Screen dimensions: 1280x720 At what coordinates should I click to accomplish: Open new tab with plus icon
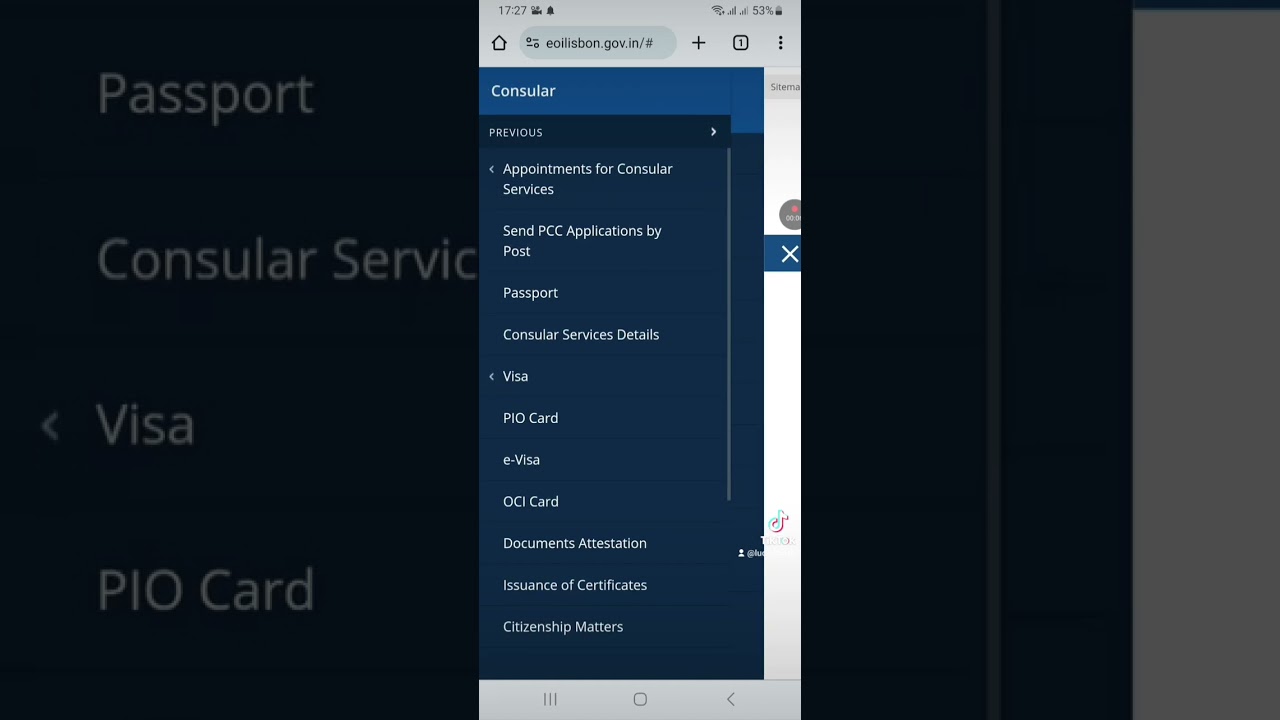[698, 43]
